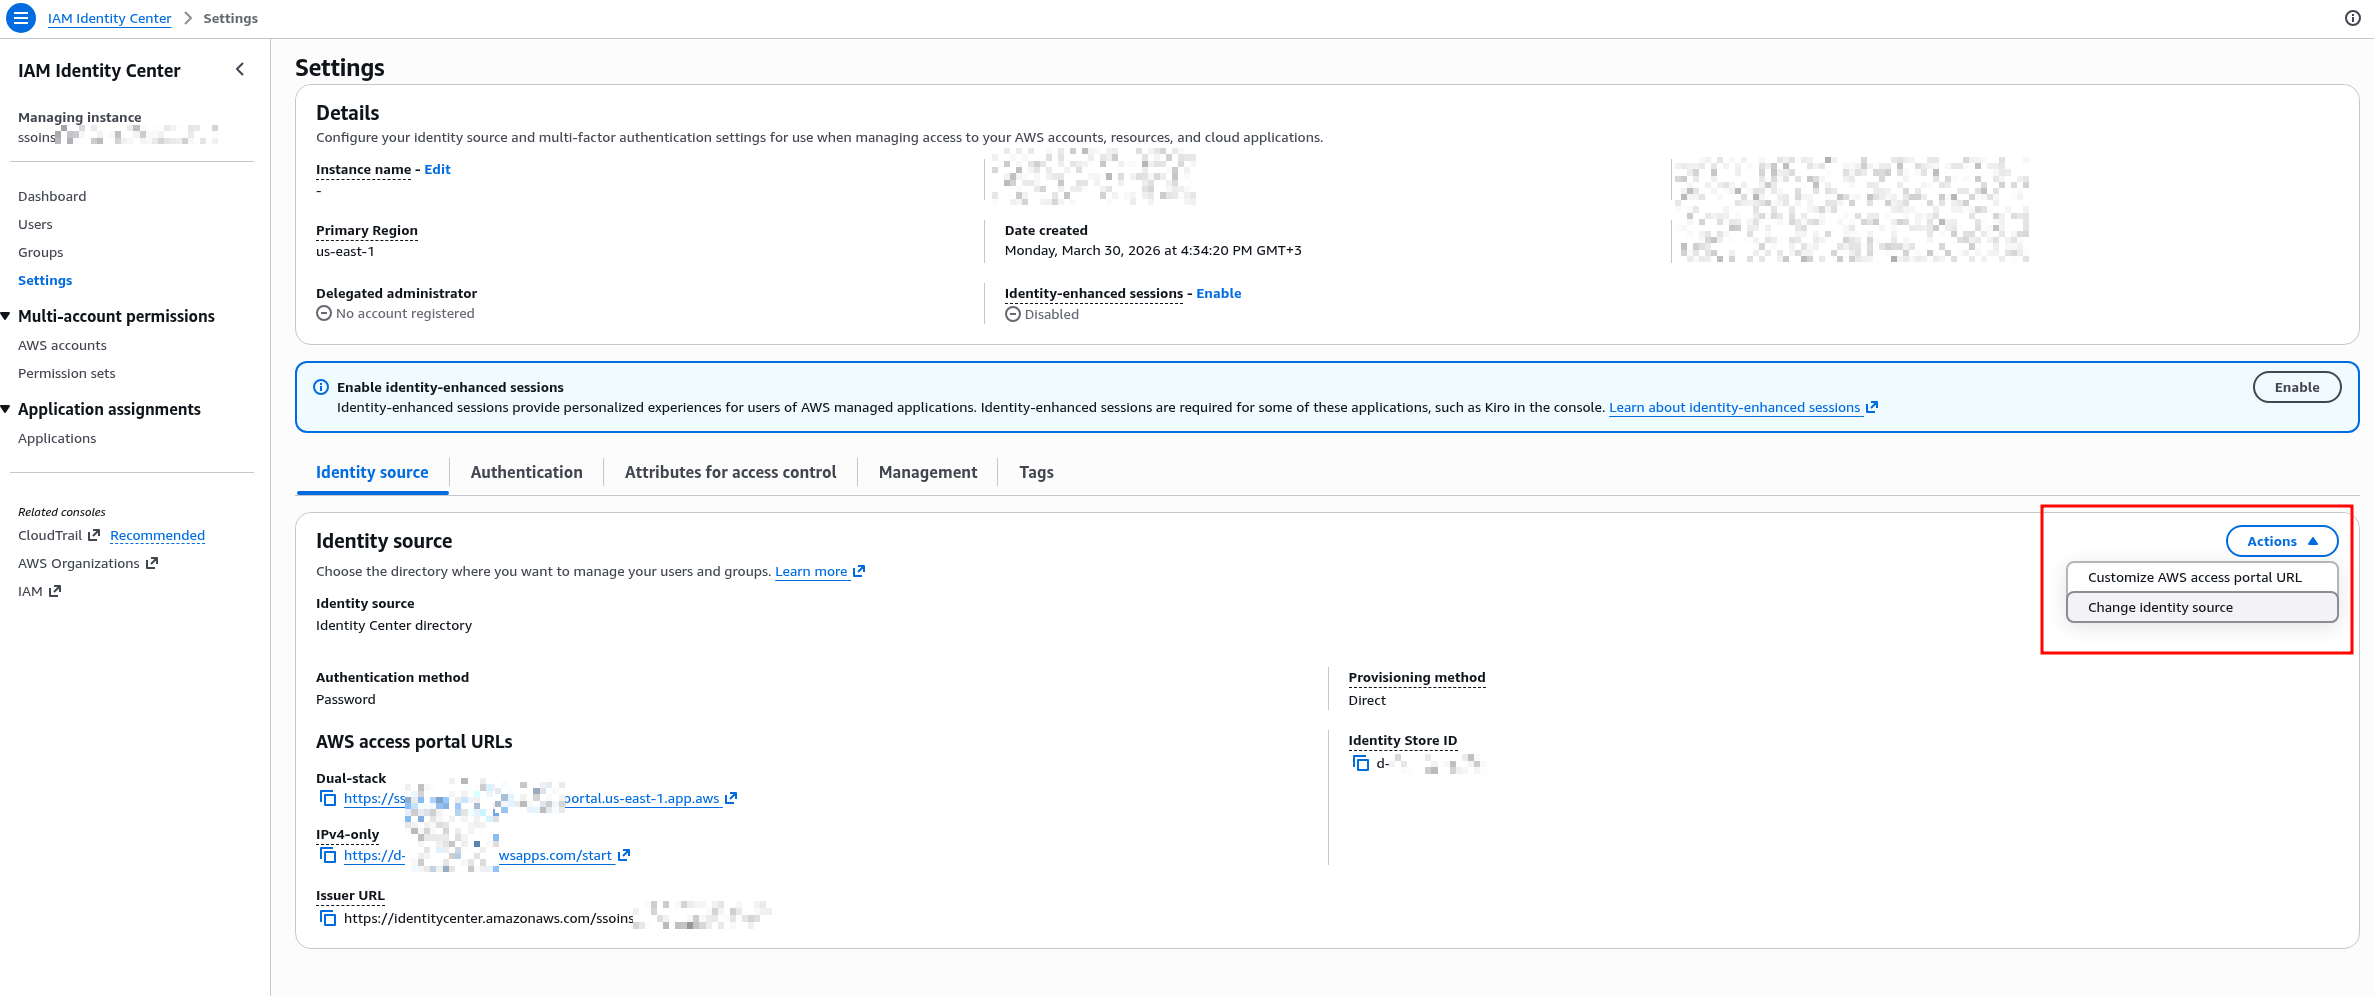Copy the IPv4-only portal URL
Viewport: 2374px width, 996px height.
(x=328, y=855)
